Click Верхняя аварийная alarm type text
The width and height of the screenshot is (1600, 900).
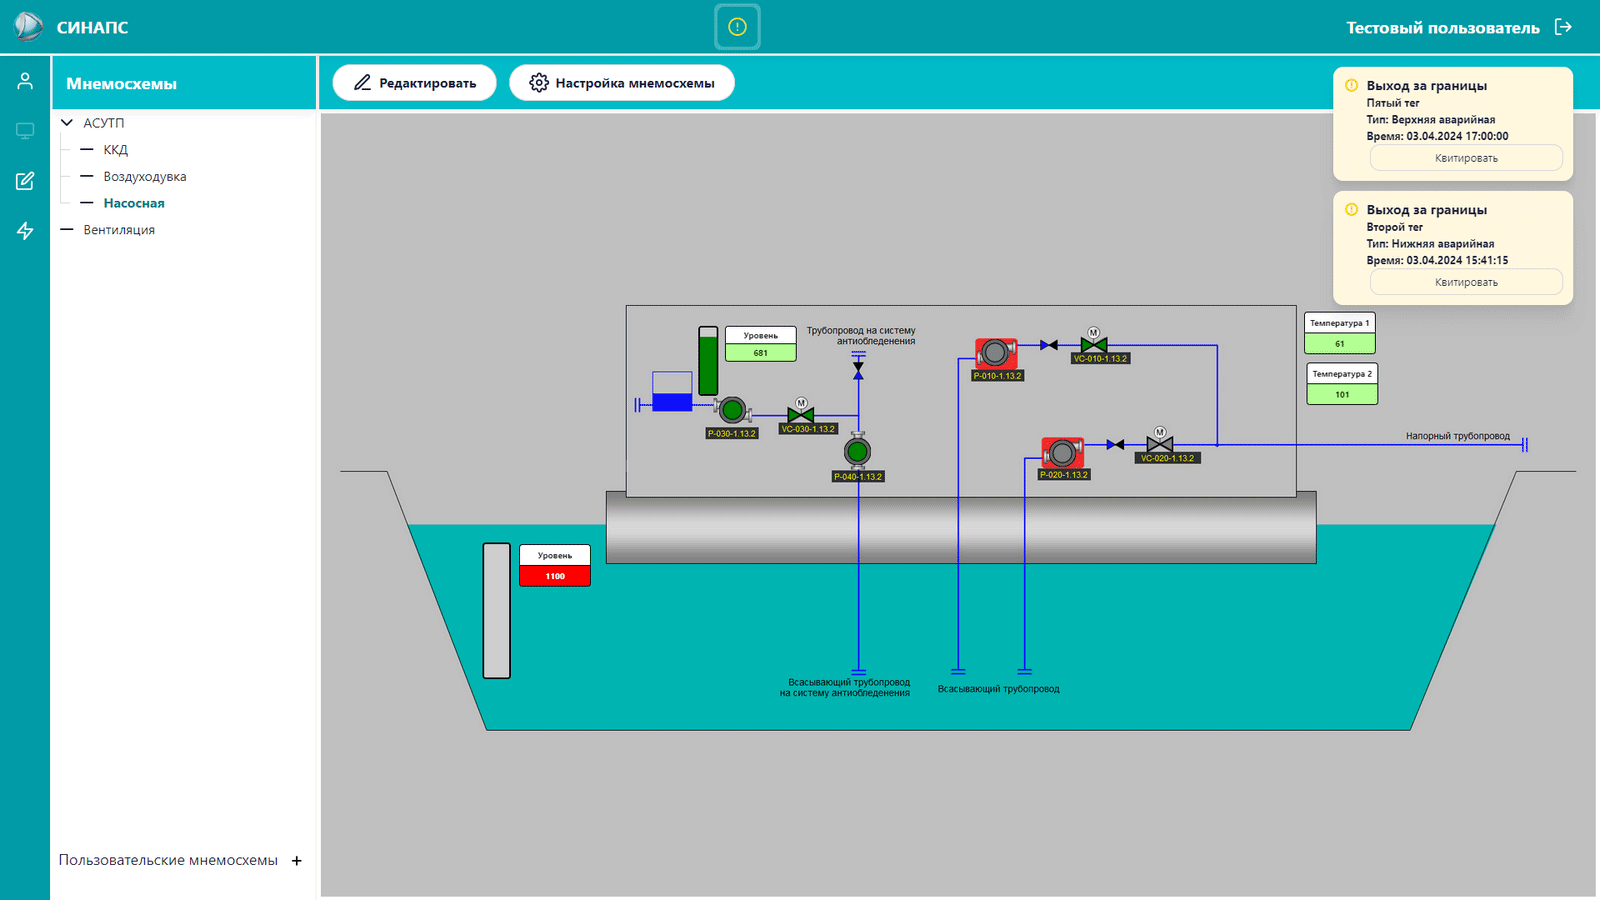1443,120
